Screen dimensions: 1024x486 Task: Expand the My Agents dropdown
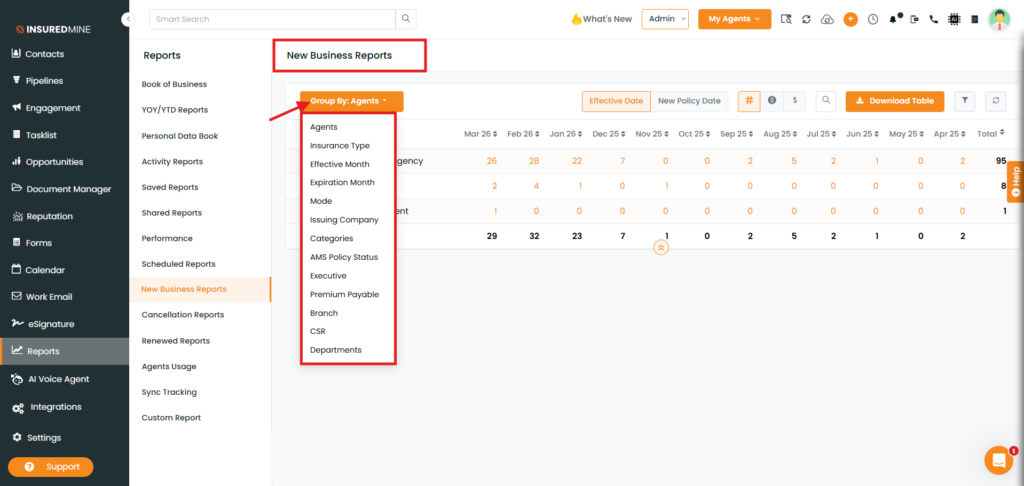[734, 19]
